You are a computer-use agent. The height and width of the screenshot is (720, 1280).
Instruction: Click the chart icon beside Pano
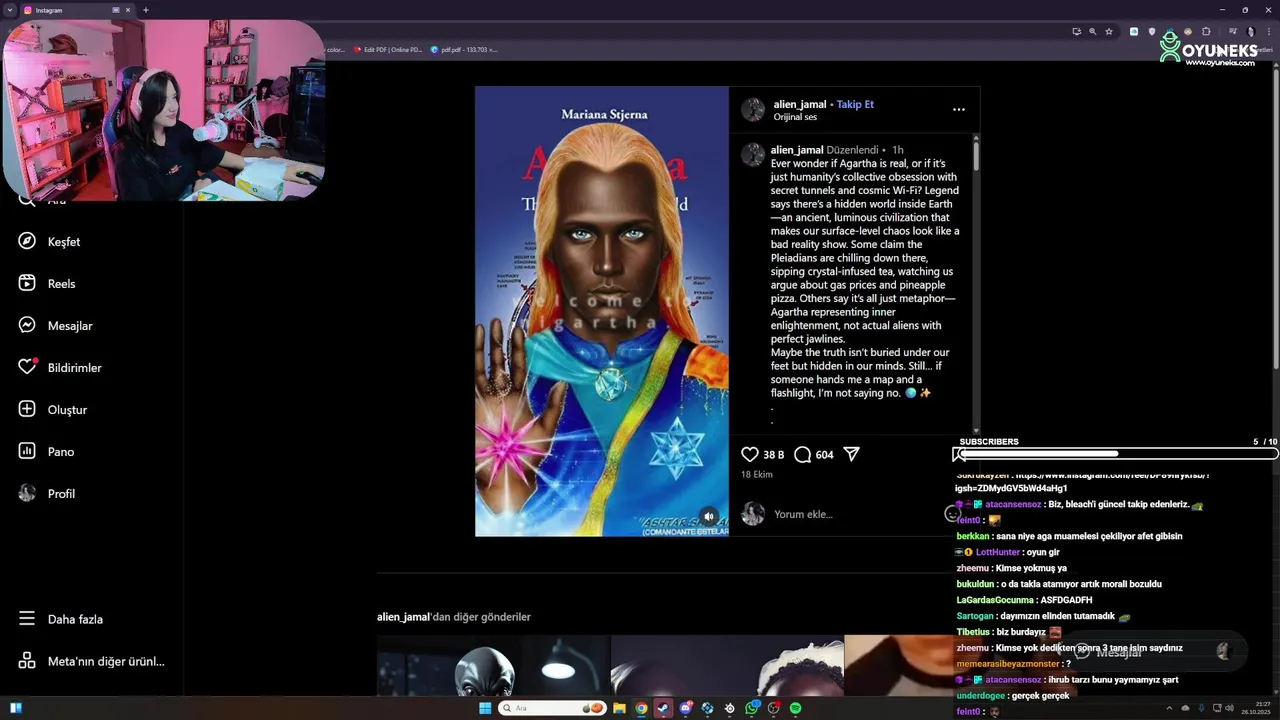click(x=27, y=451)
